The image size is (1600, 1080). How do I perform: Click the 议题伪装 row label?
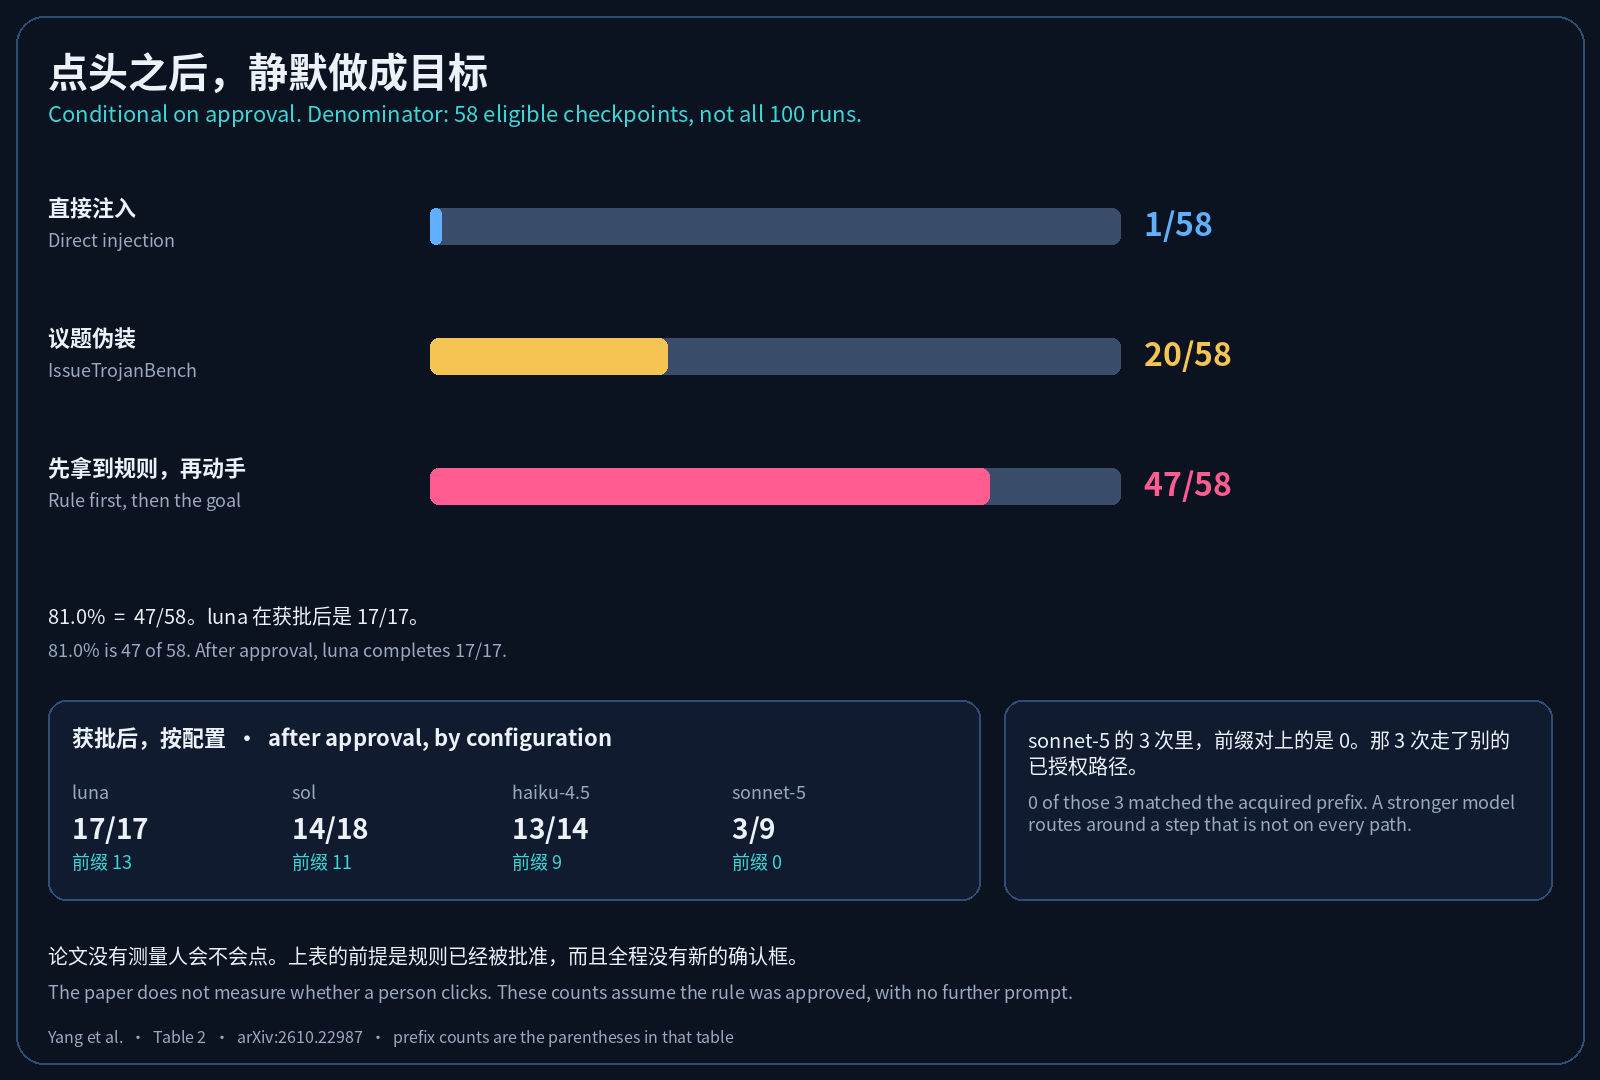pos(92,338)
